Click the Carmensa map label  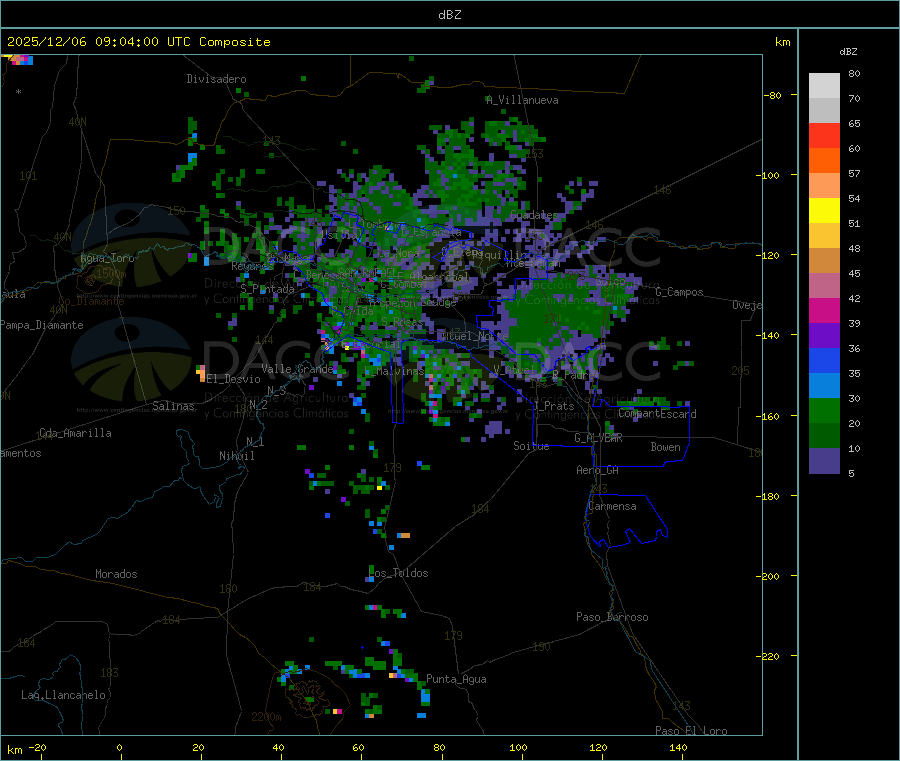tap(612, 506)
